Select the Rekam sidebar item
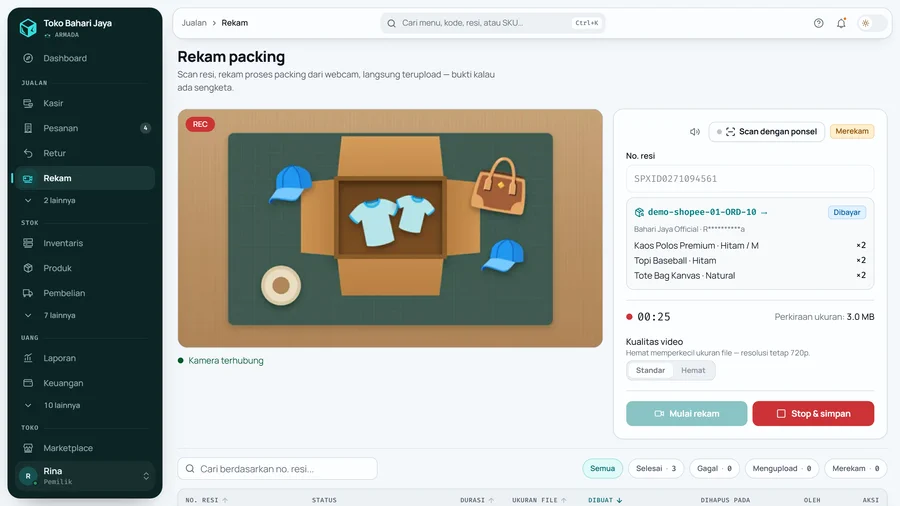 tap(85, 178)
